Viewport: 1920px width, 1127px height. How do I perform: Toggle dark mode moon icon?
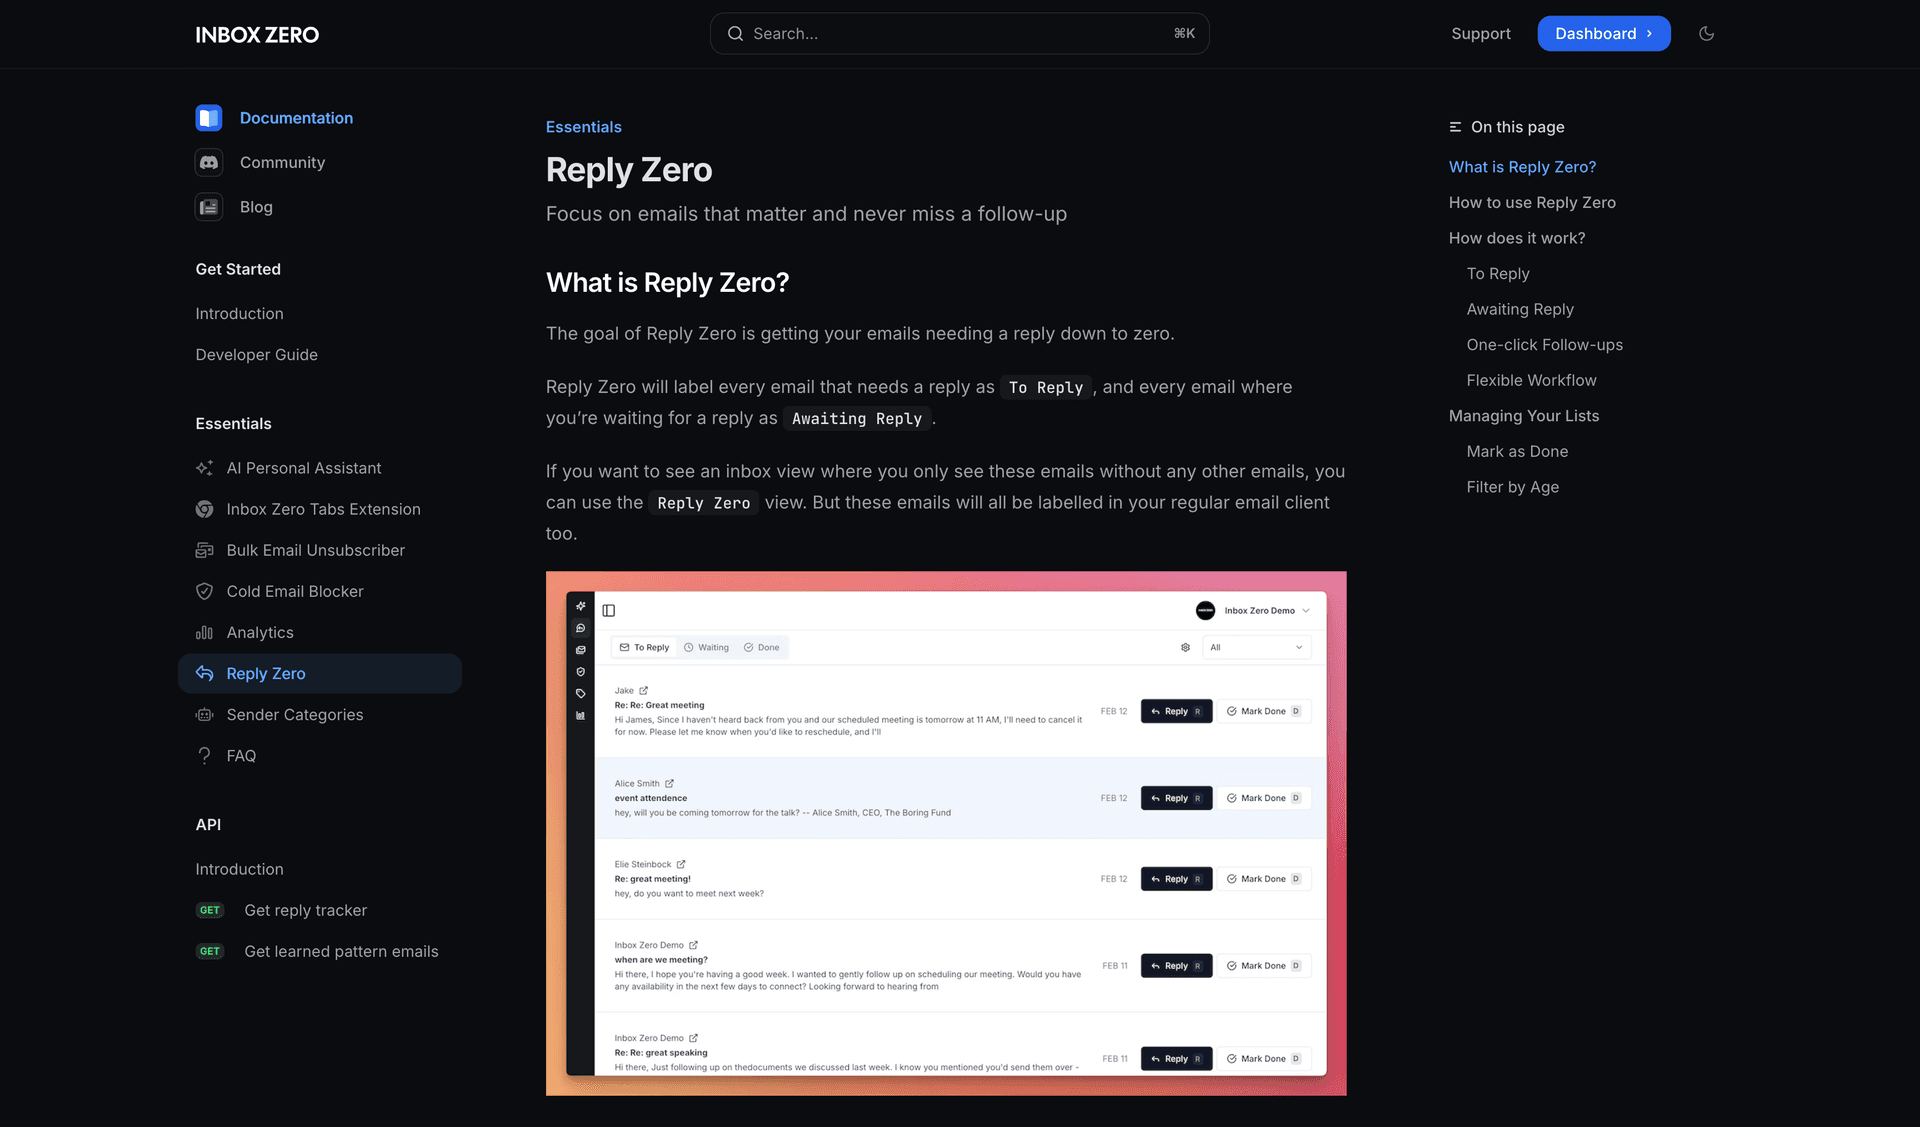tap(1706, 34)
